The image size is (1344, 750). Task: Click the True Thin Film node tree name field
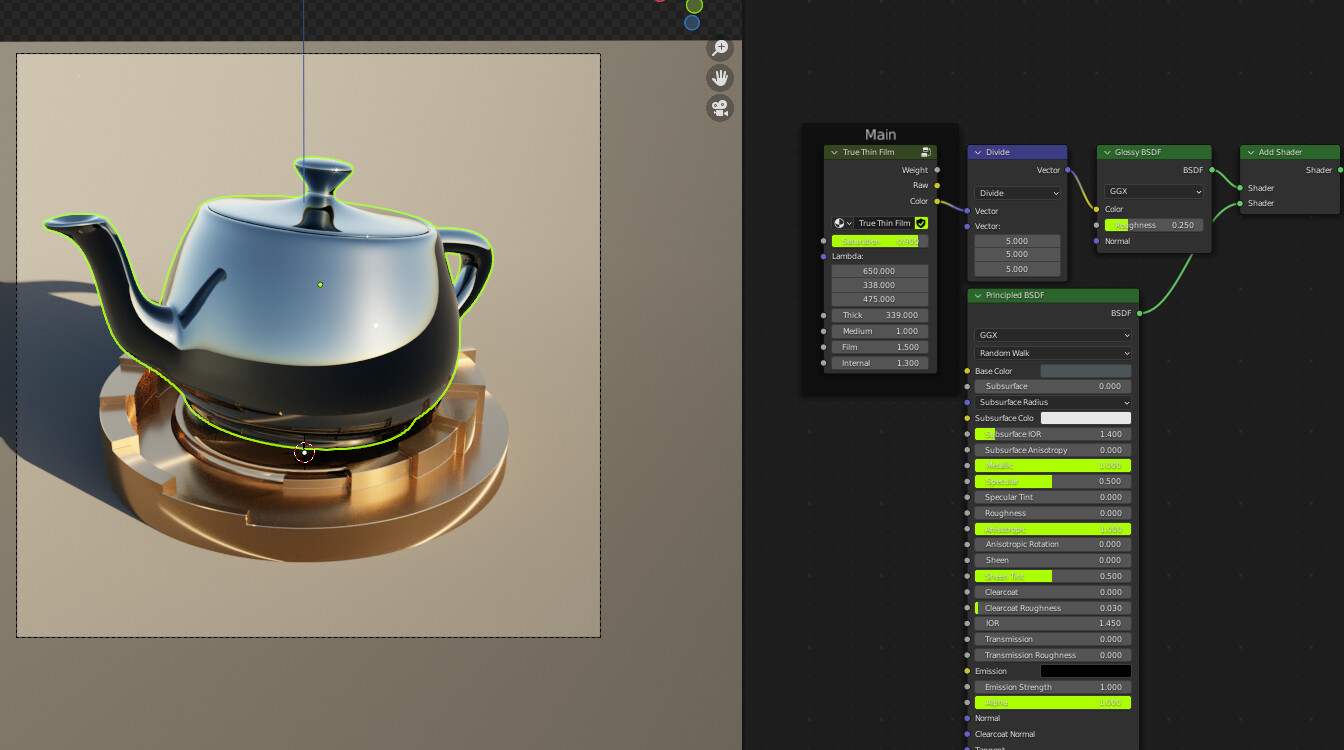[x=884, y=223]
